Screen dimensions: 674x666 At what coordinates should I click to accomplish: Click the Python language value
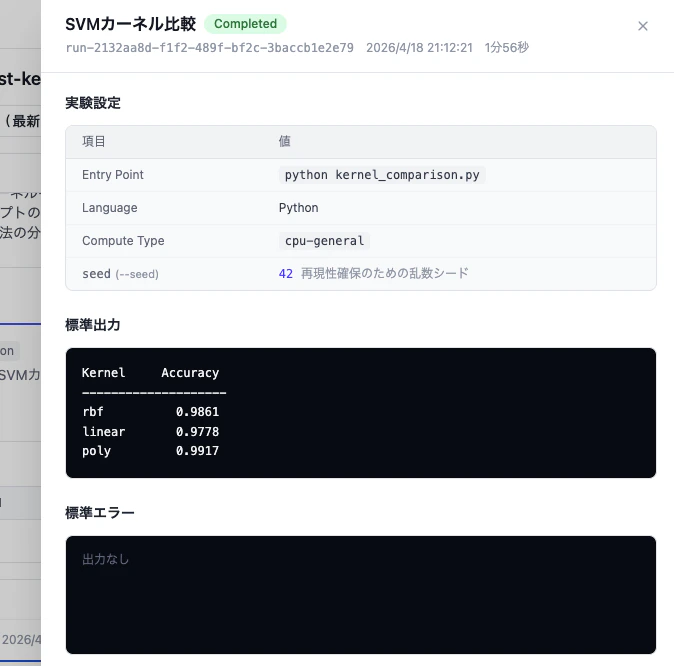tap(298, 208)
